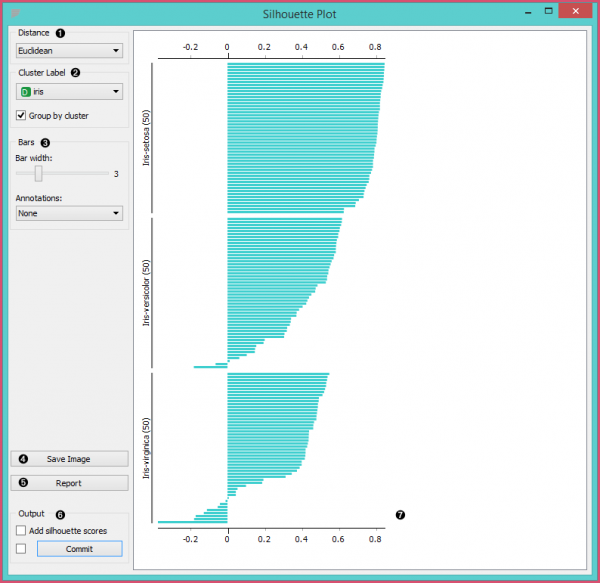Open the Distance dropdown set to Euclidean
The height and width of the screenshot is (583, 600).
click(x=69, y=50)
